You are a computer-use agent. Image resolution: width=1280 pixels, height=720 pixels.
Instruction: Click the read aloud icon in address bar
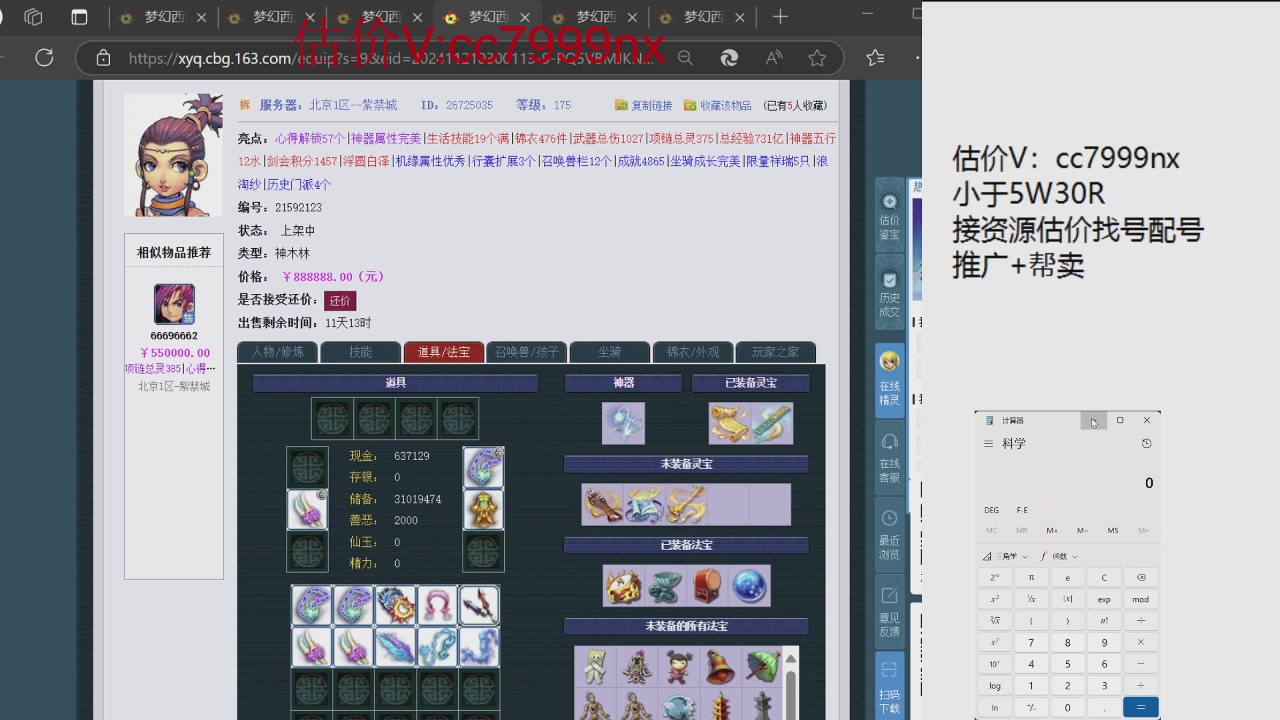(774, 58)
